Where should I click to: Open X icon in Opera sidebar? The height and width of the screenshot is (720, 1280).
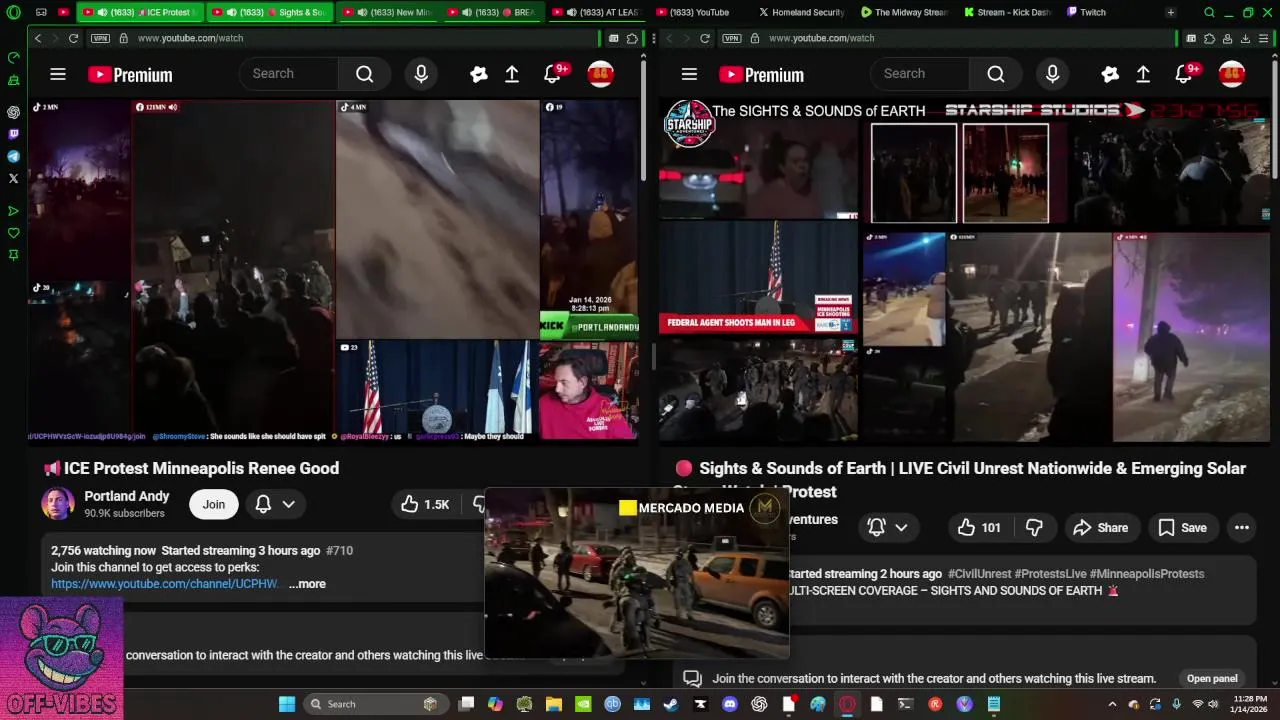(x=13, y=178)
